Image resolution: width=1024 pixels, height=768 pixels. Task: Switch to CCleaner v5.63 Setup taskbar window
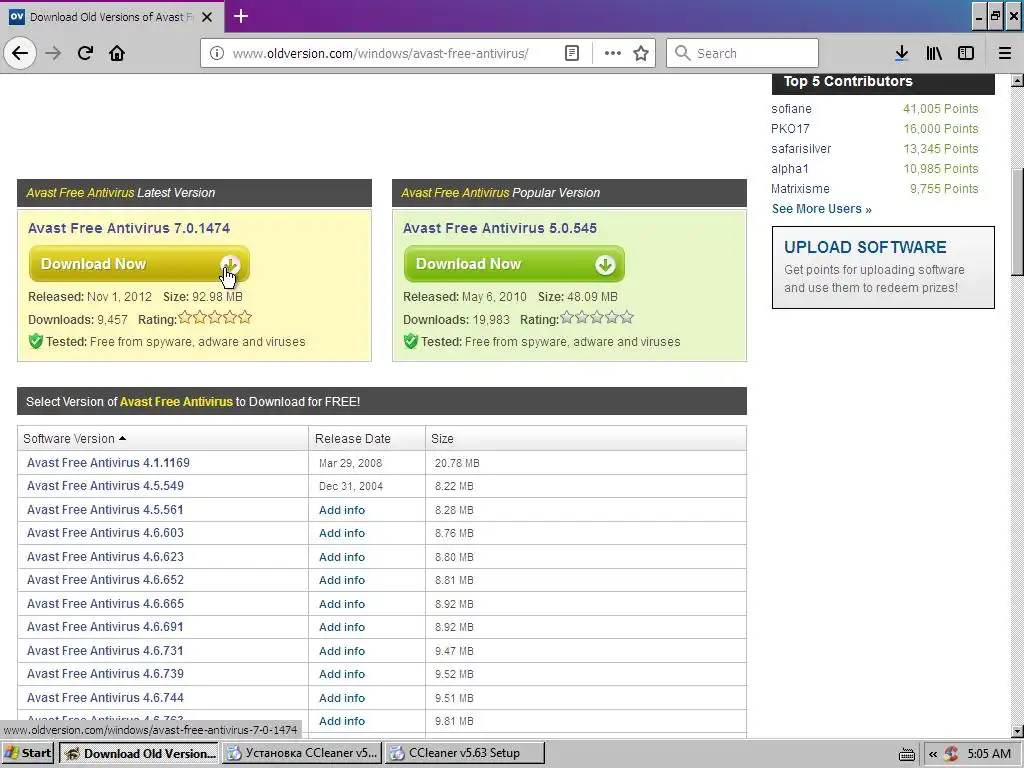[464, 753]
